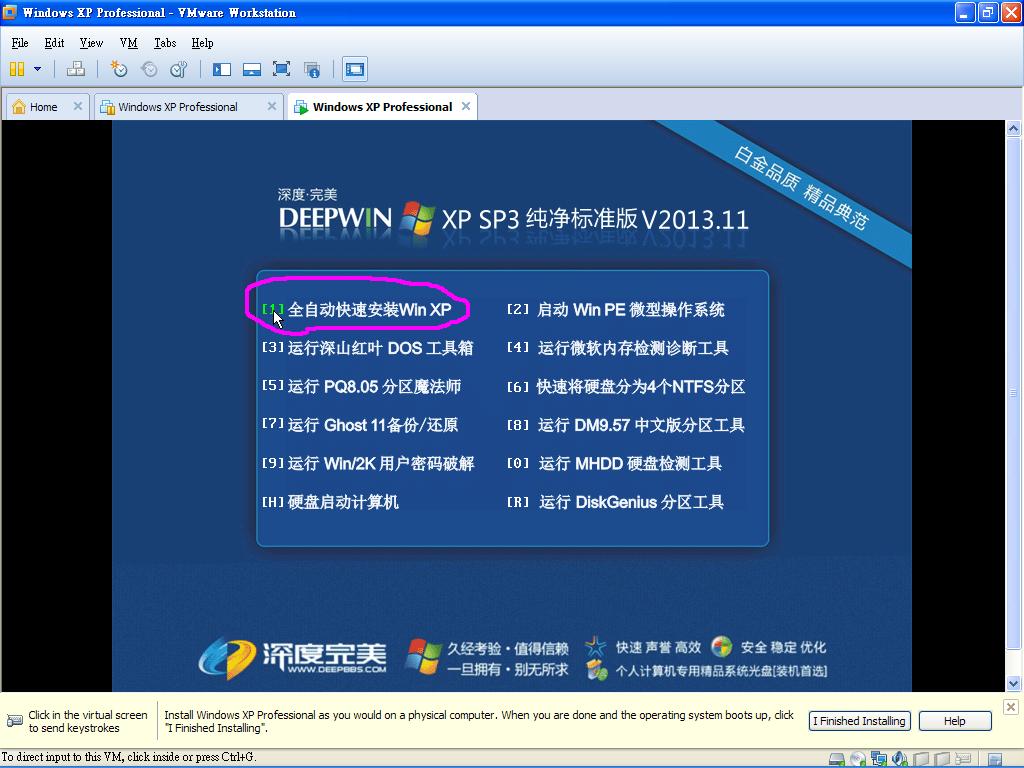Image resolution: width=1024 pixels, height=768 pixels.
Task: Click the Unity mode toolbar icon
Action: [313, 69]
